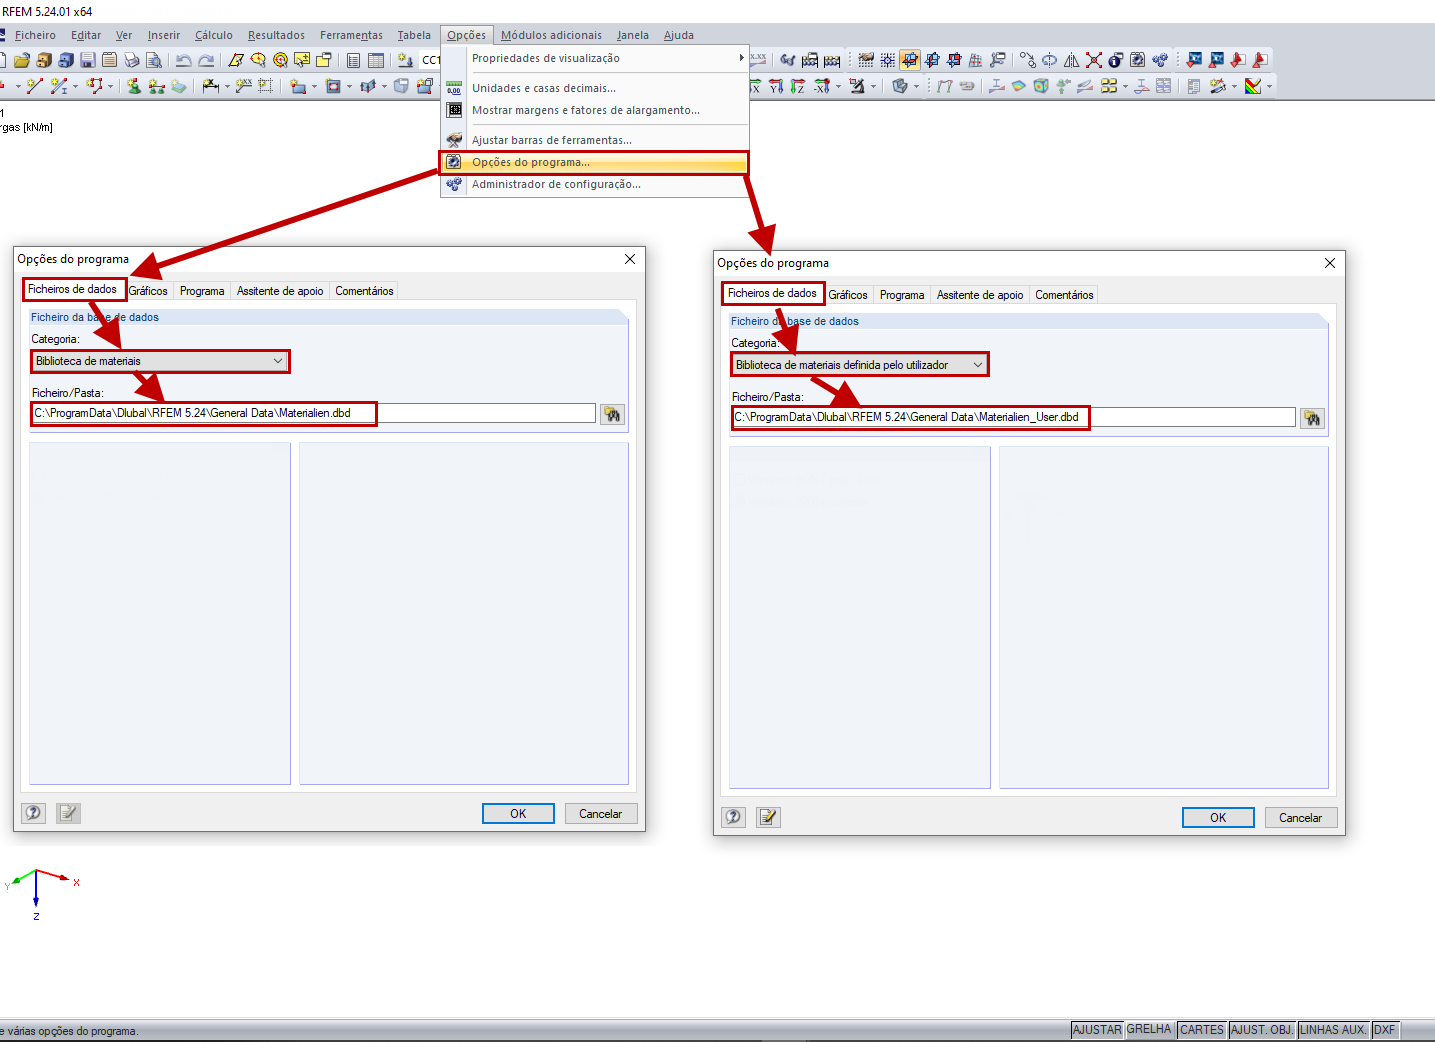Click Cancelar in left Opções dialog

(601, 813)
